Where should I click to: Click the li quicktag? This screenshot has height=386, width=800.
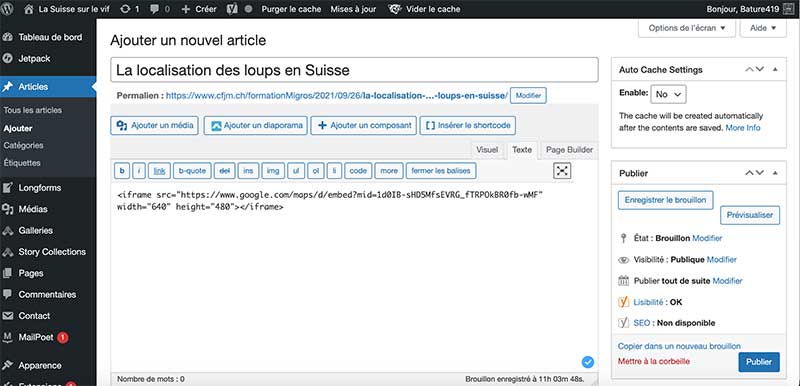[x=334, y=171]
